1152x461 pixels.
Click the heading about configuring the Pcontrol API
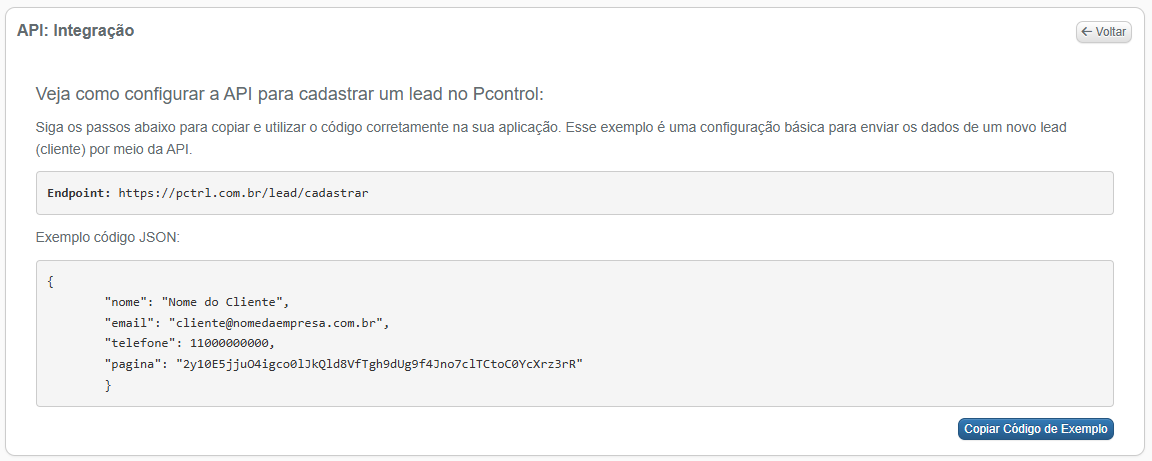coord(289,95)
